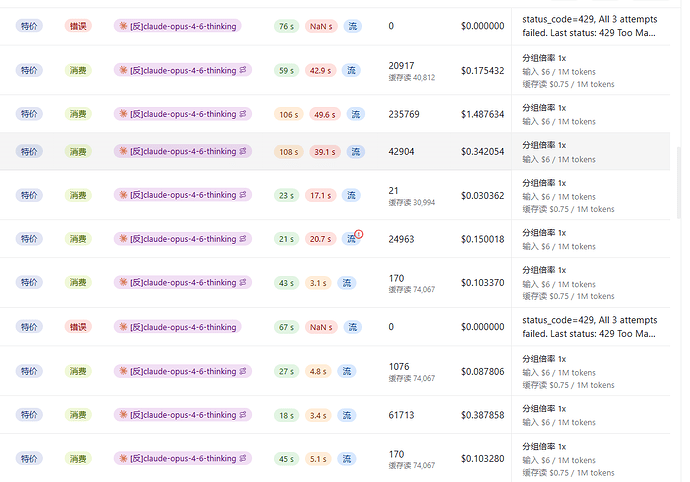Click the Claude logo in the 20917 tokens row
The width and height of the screenshot is (690, 482).
click(123, 70)
